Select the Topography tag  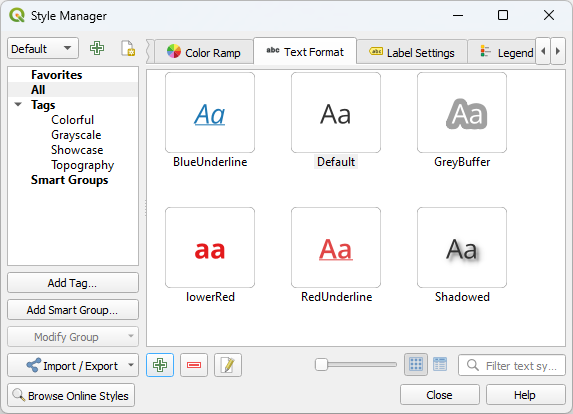83,165
